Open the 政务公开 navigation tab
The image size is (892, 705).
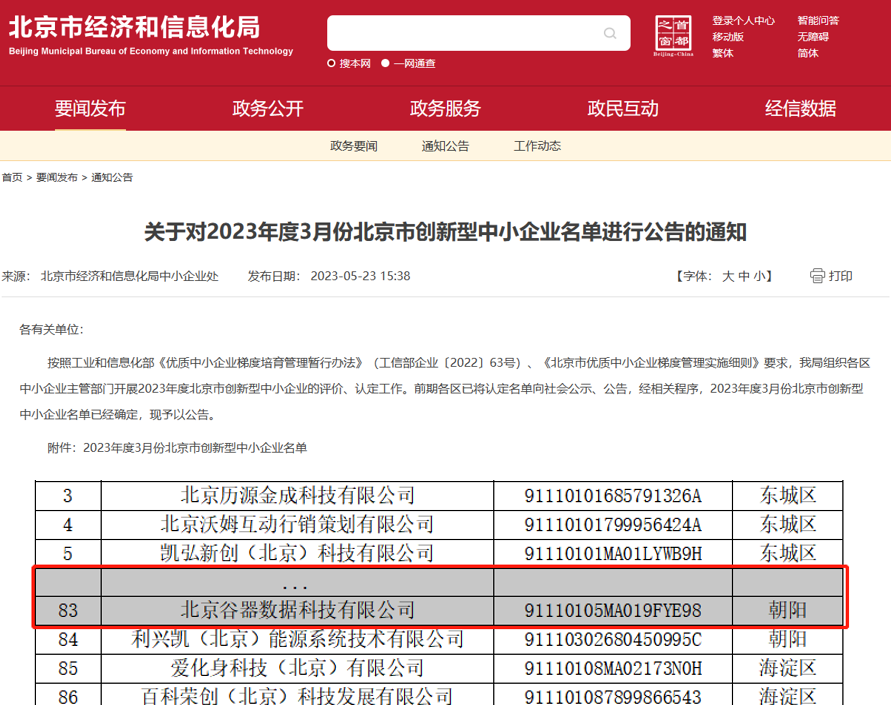267,109
